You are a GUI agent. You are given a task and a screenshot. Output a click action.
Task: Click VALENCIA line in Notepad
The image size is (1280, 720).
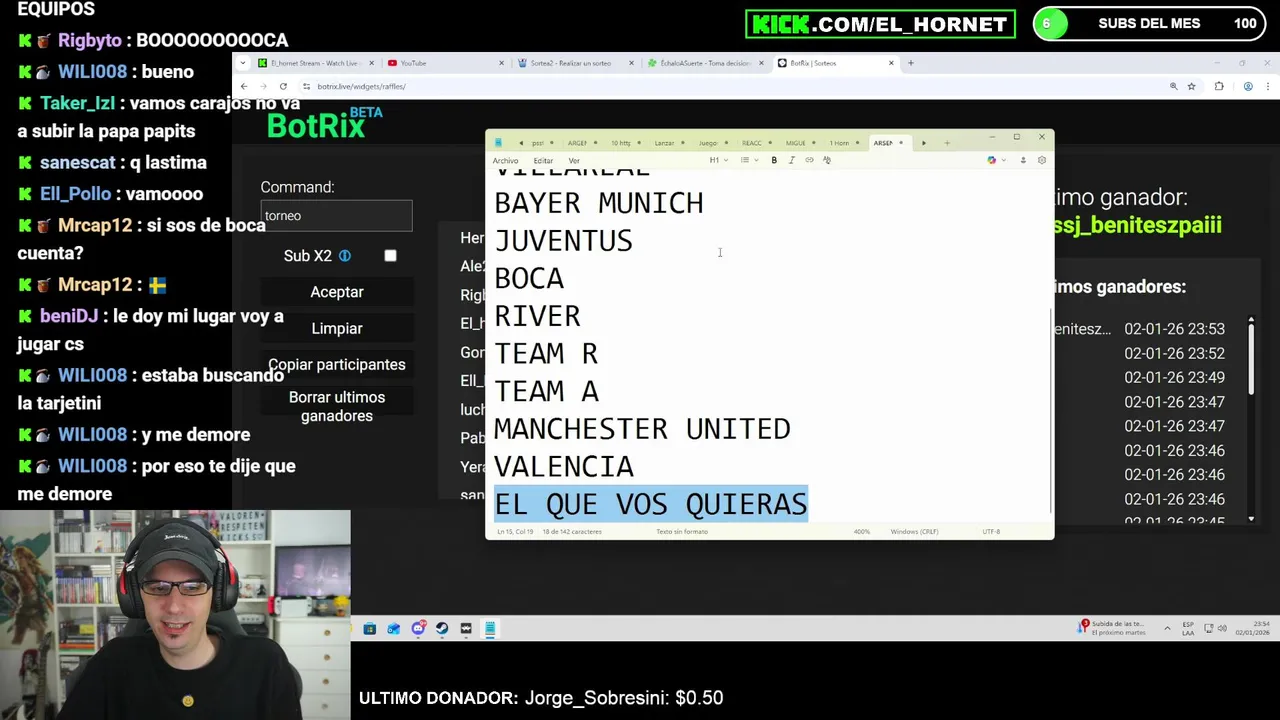point(564,467)
